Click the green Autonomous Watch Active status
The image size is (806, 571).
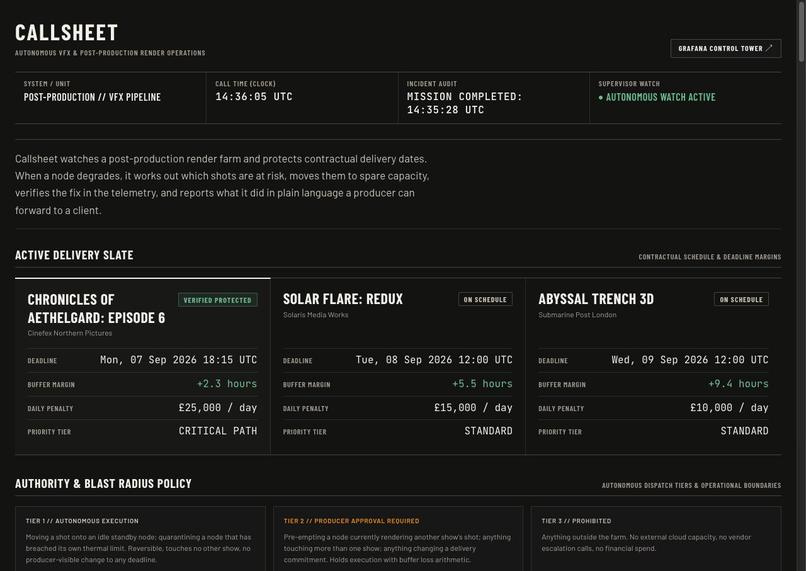pyautogui.click(x=657, y=97)
